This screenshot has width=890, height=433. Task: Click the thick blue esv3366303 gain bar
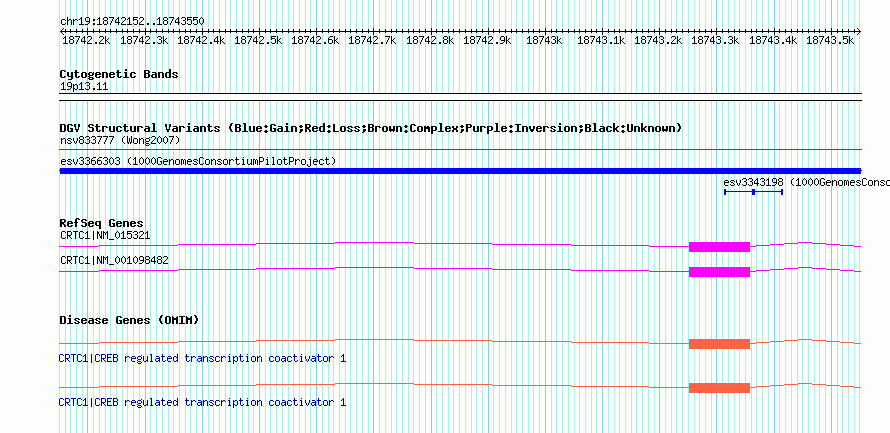coord(460,171)
